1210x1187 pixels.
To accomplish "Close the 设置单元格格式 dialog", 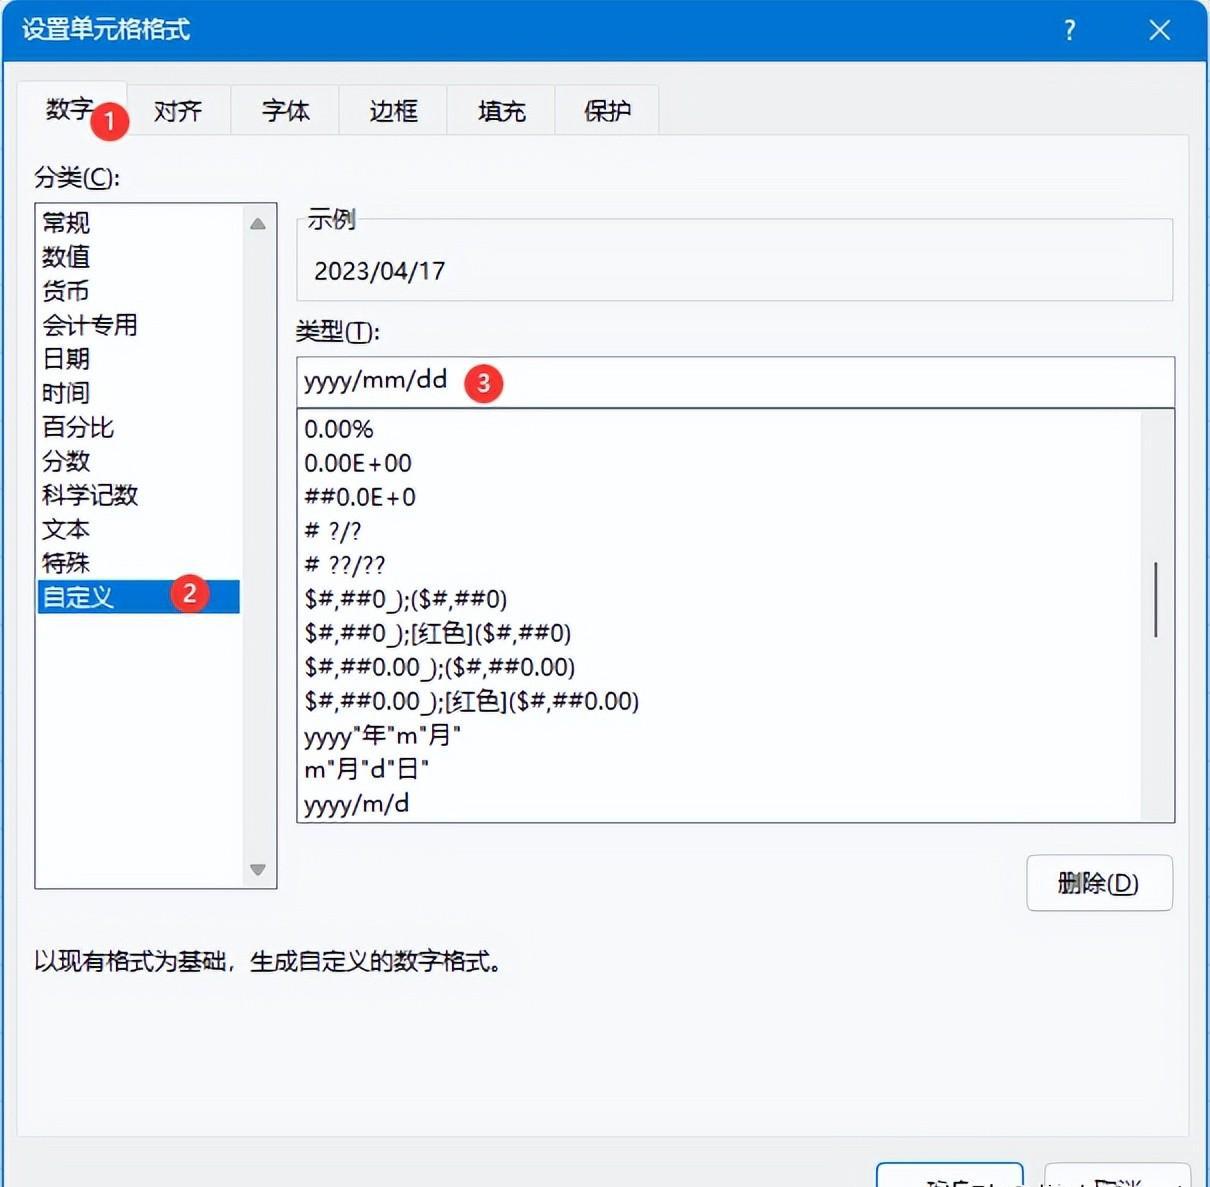I will (x=1159, y=30).
